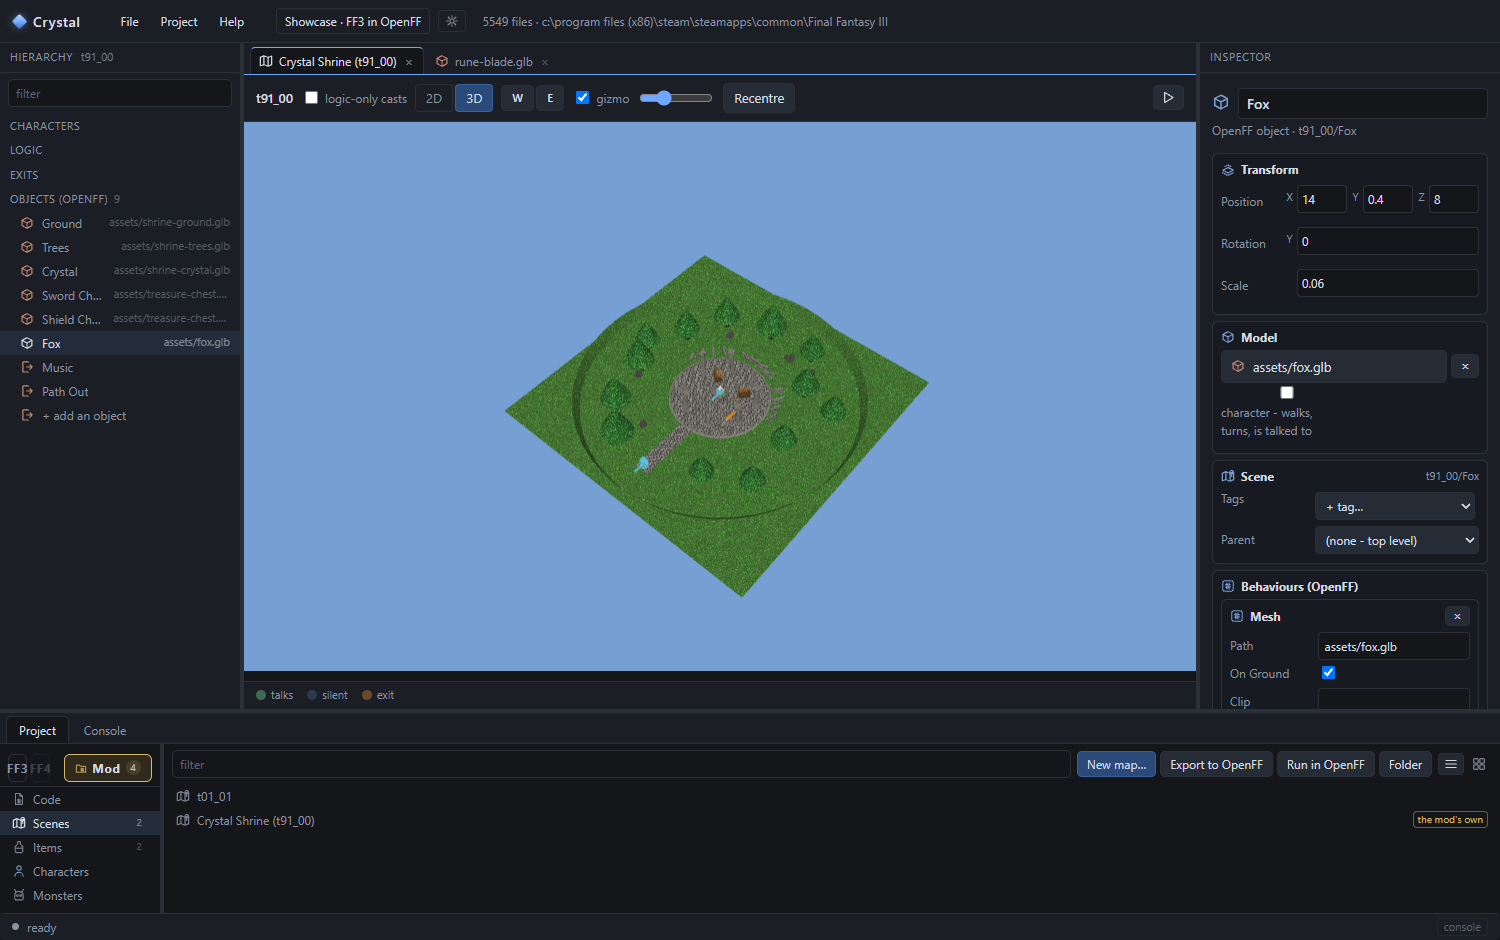
Task: Remove the assets/fox.glb model
Action: point(1465,366)
